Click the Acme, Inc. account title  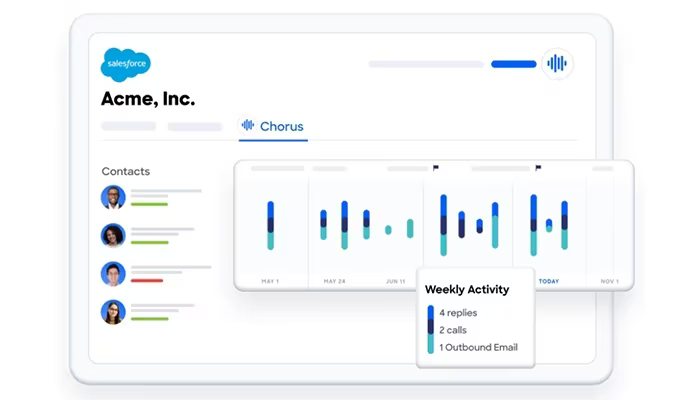(x=148, y=99)
